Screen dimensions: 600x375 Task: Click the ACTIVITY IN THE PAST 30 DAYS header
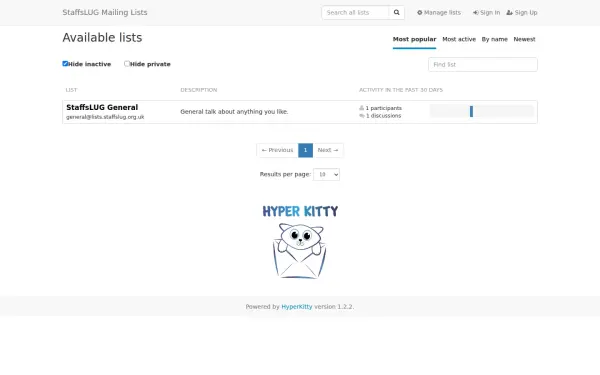[401, 90]
